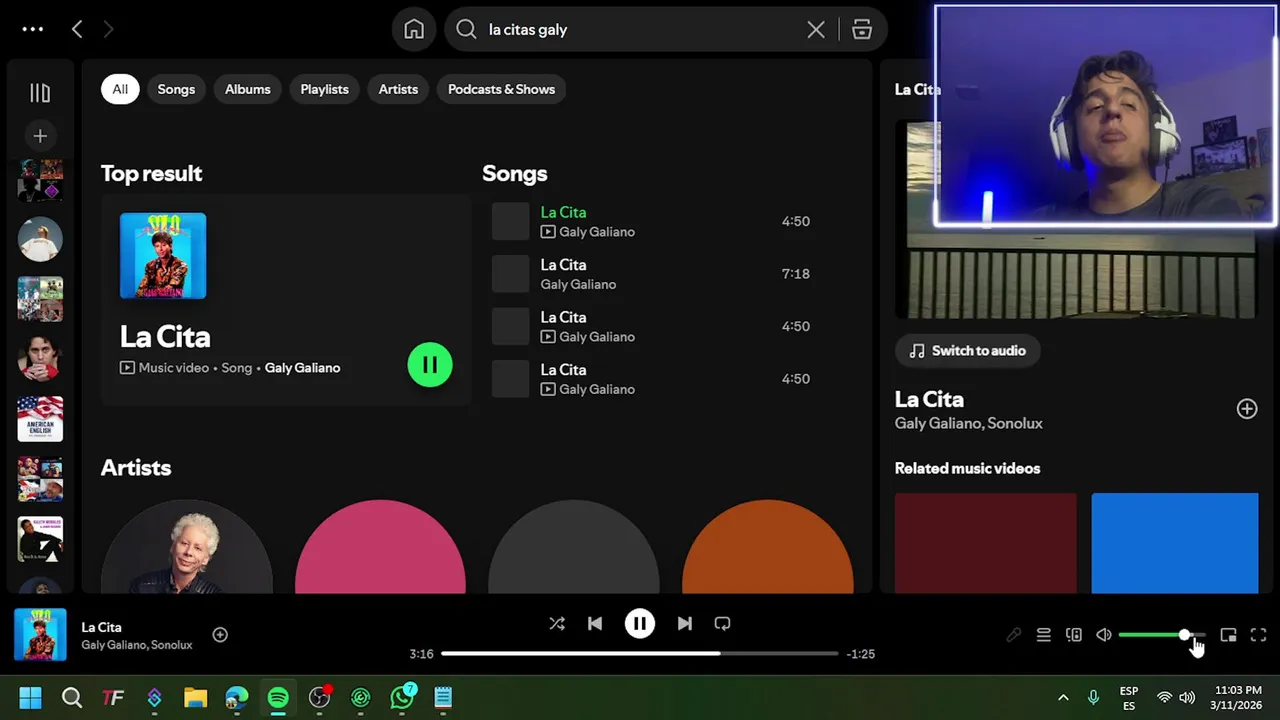
Task: Seek using the song progress bar
Action: [x=640, y=654]
